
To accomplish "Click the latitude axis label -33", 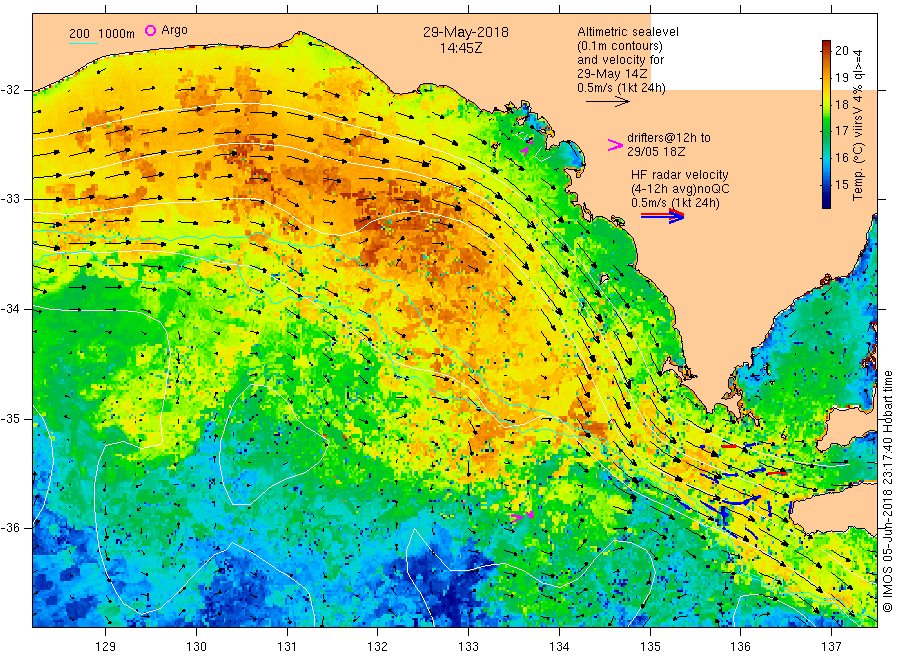I will point(10,199).
